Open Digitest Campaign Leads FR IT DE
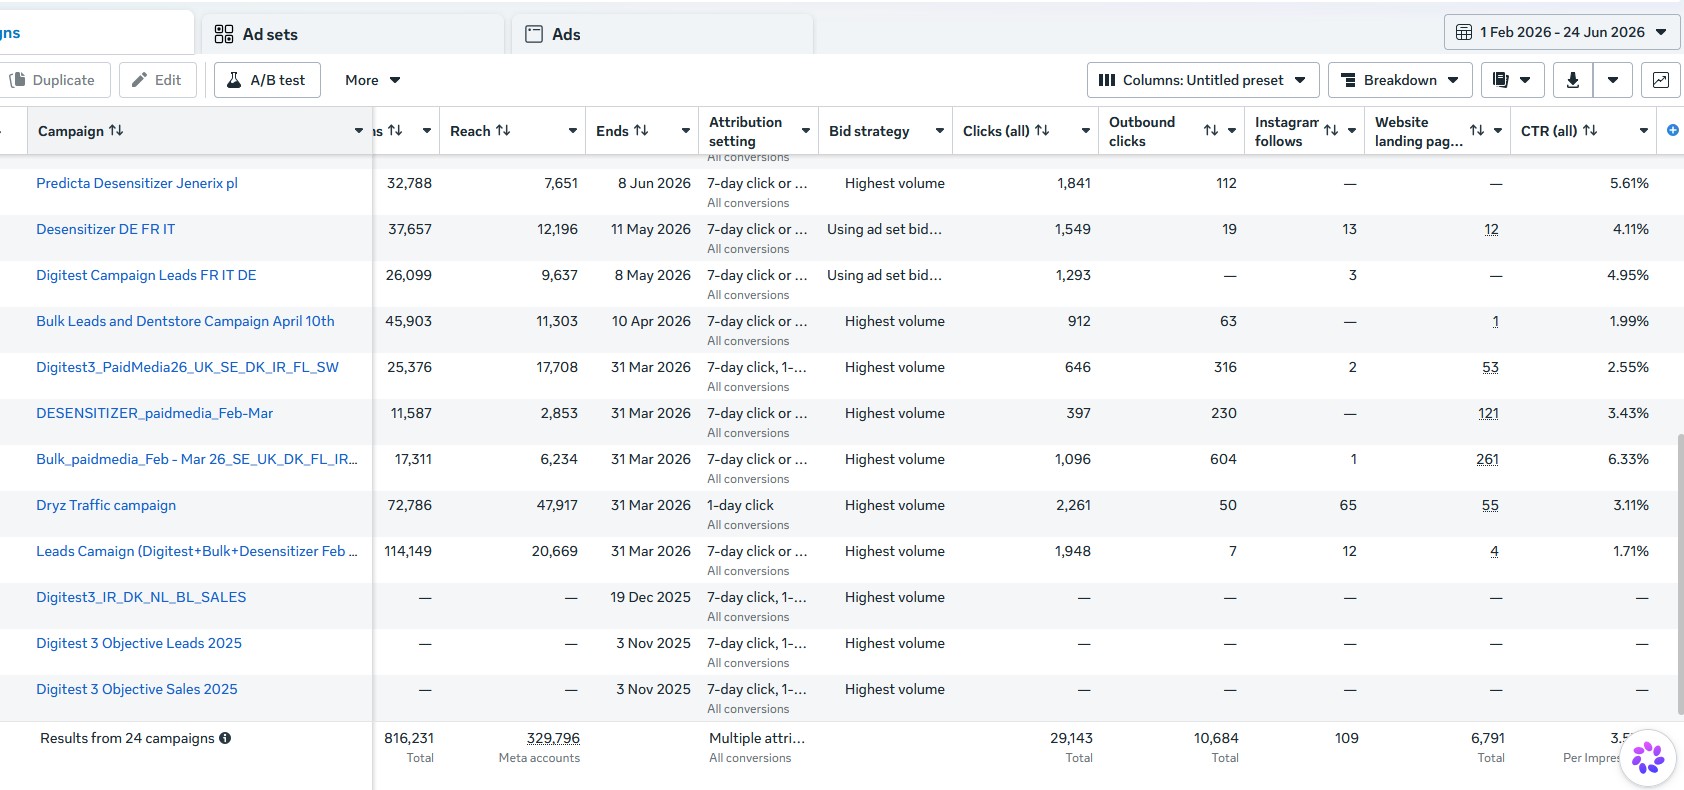Image resolution: width=1684 pixels, height=790 pixels. point(146,275)
